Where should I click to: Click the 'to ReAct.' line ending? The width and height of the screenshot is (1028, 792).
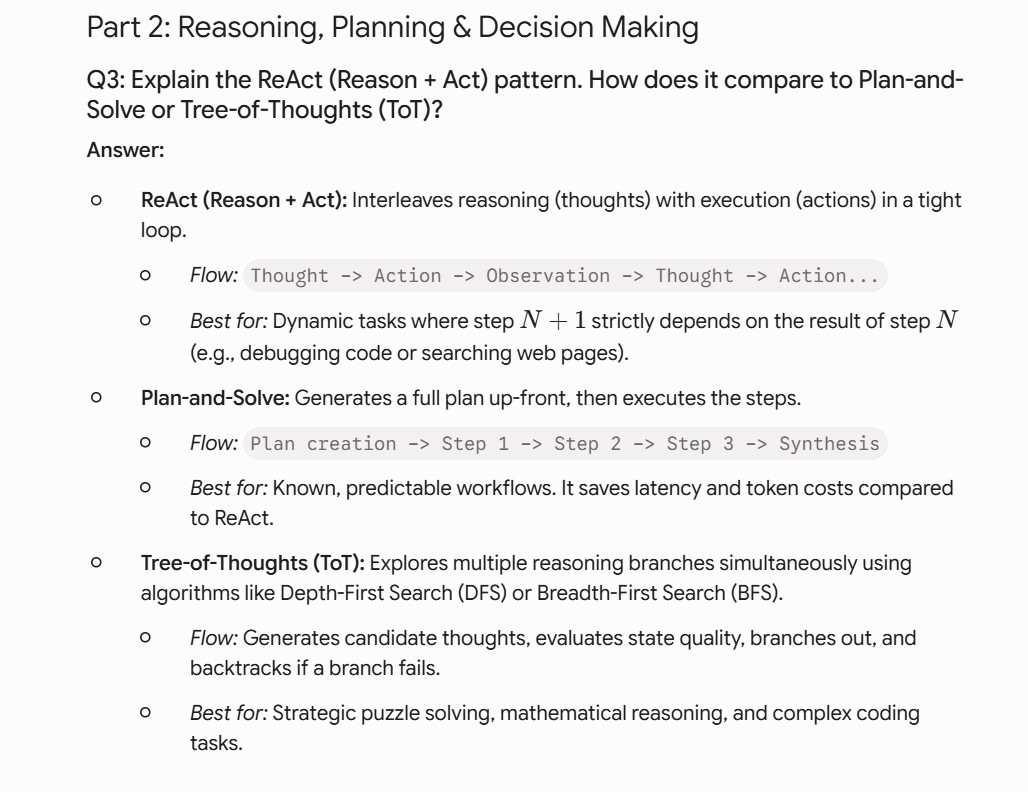(232, 519)
